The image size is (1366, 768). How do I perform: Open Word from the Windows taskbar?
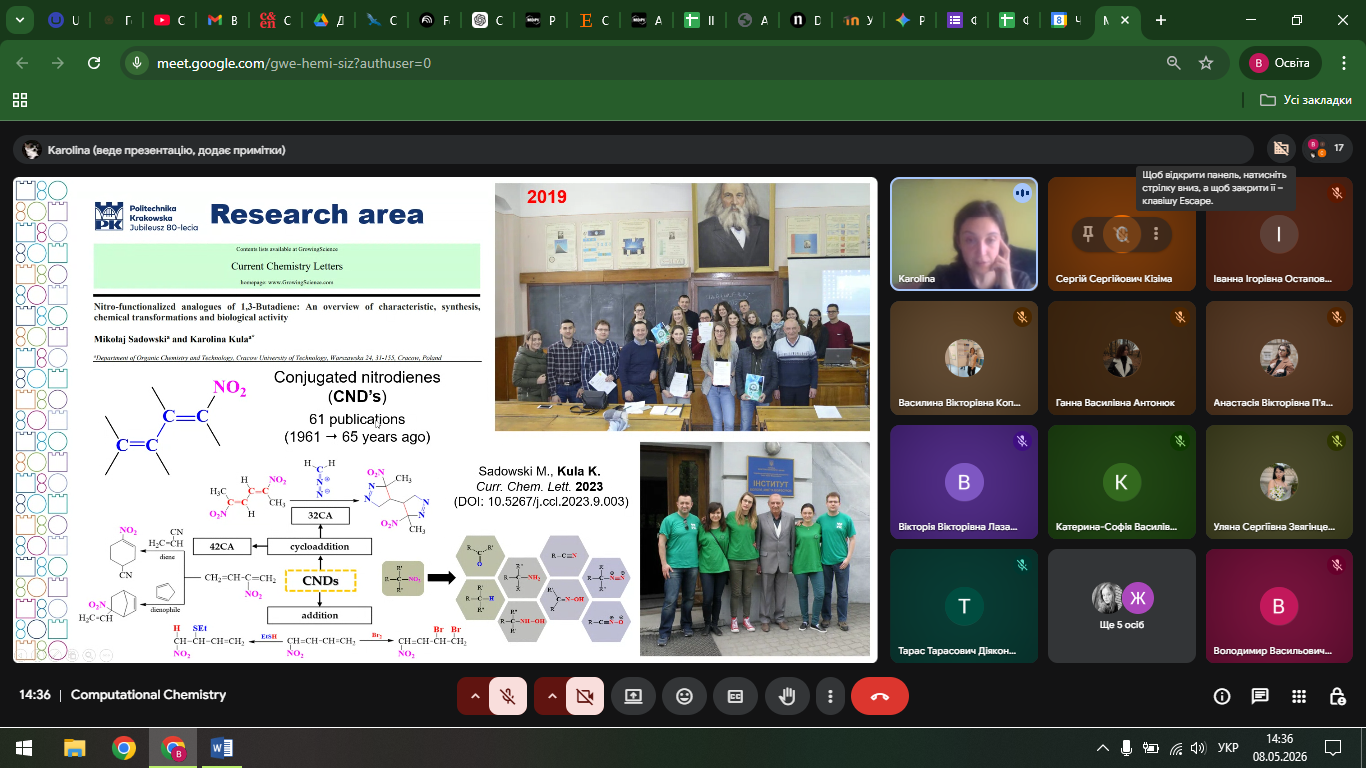click(x=222, y=747)
